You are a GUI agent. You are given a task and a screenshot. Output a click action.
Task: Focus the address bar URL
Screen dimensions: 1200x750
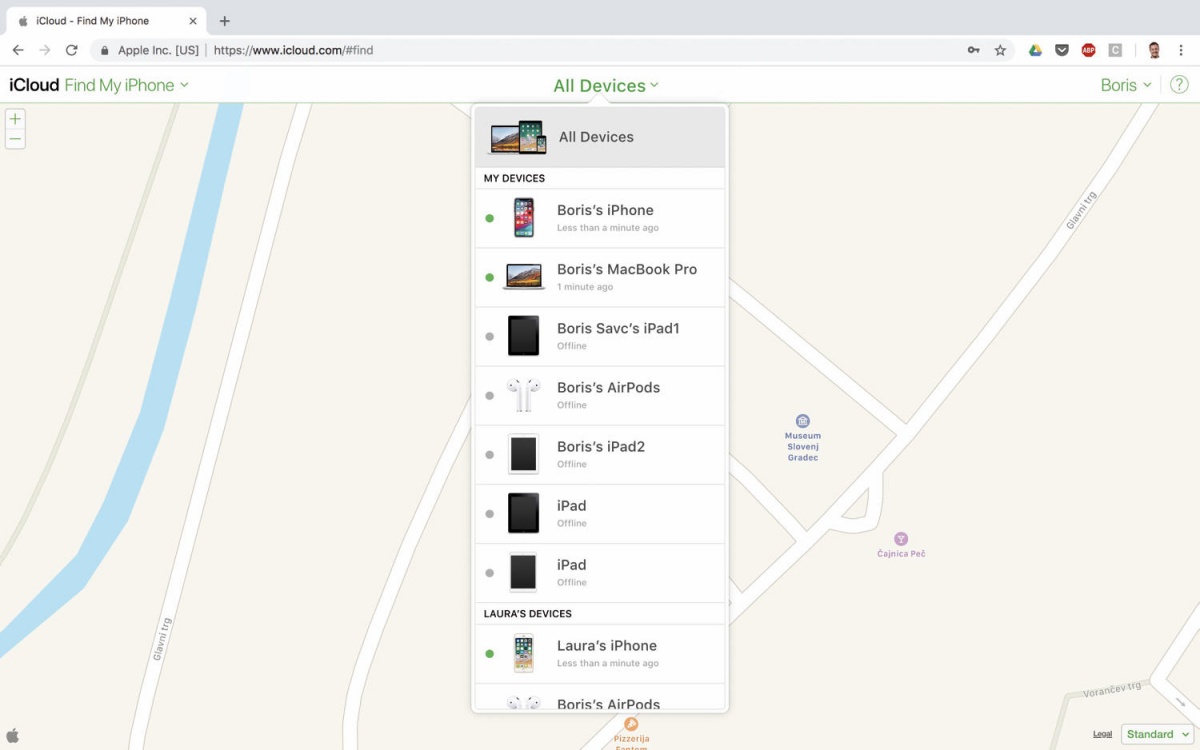point(293,50)
